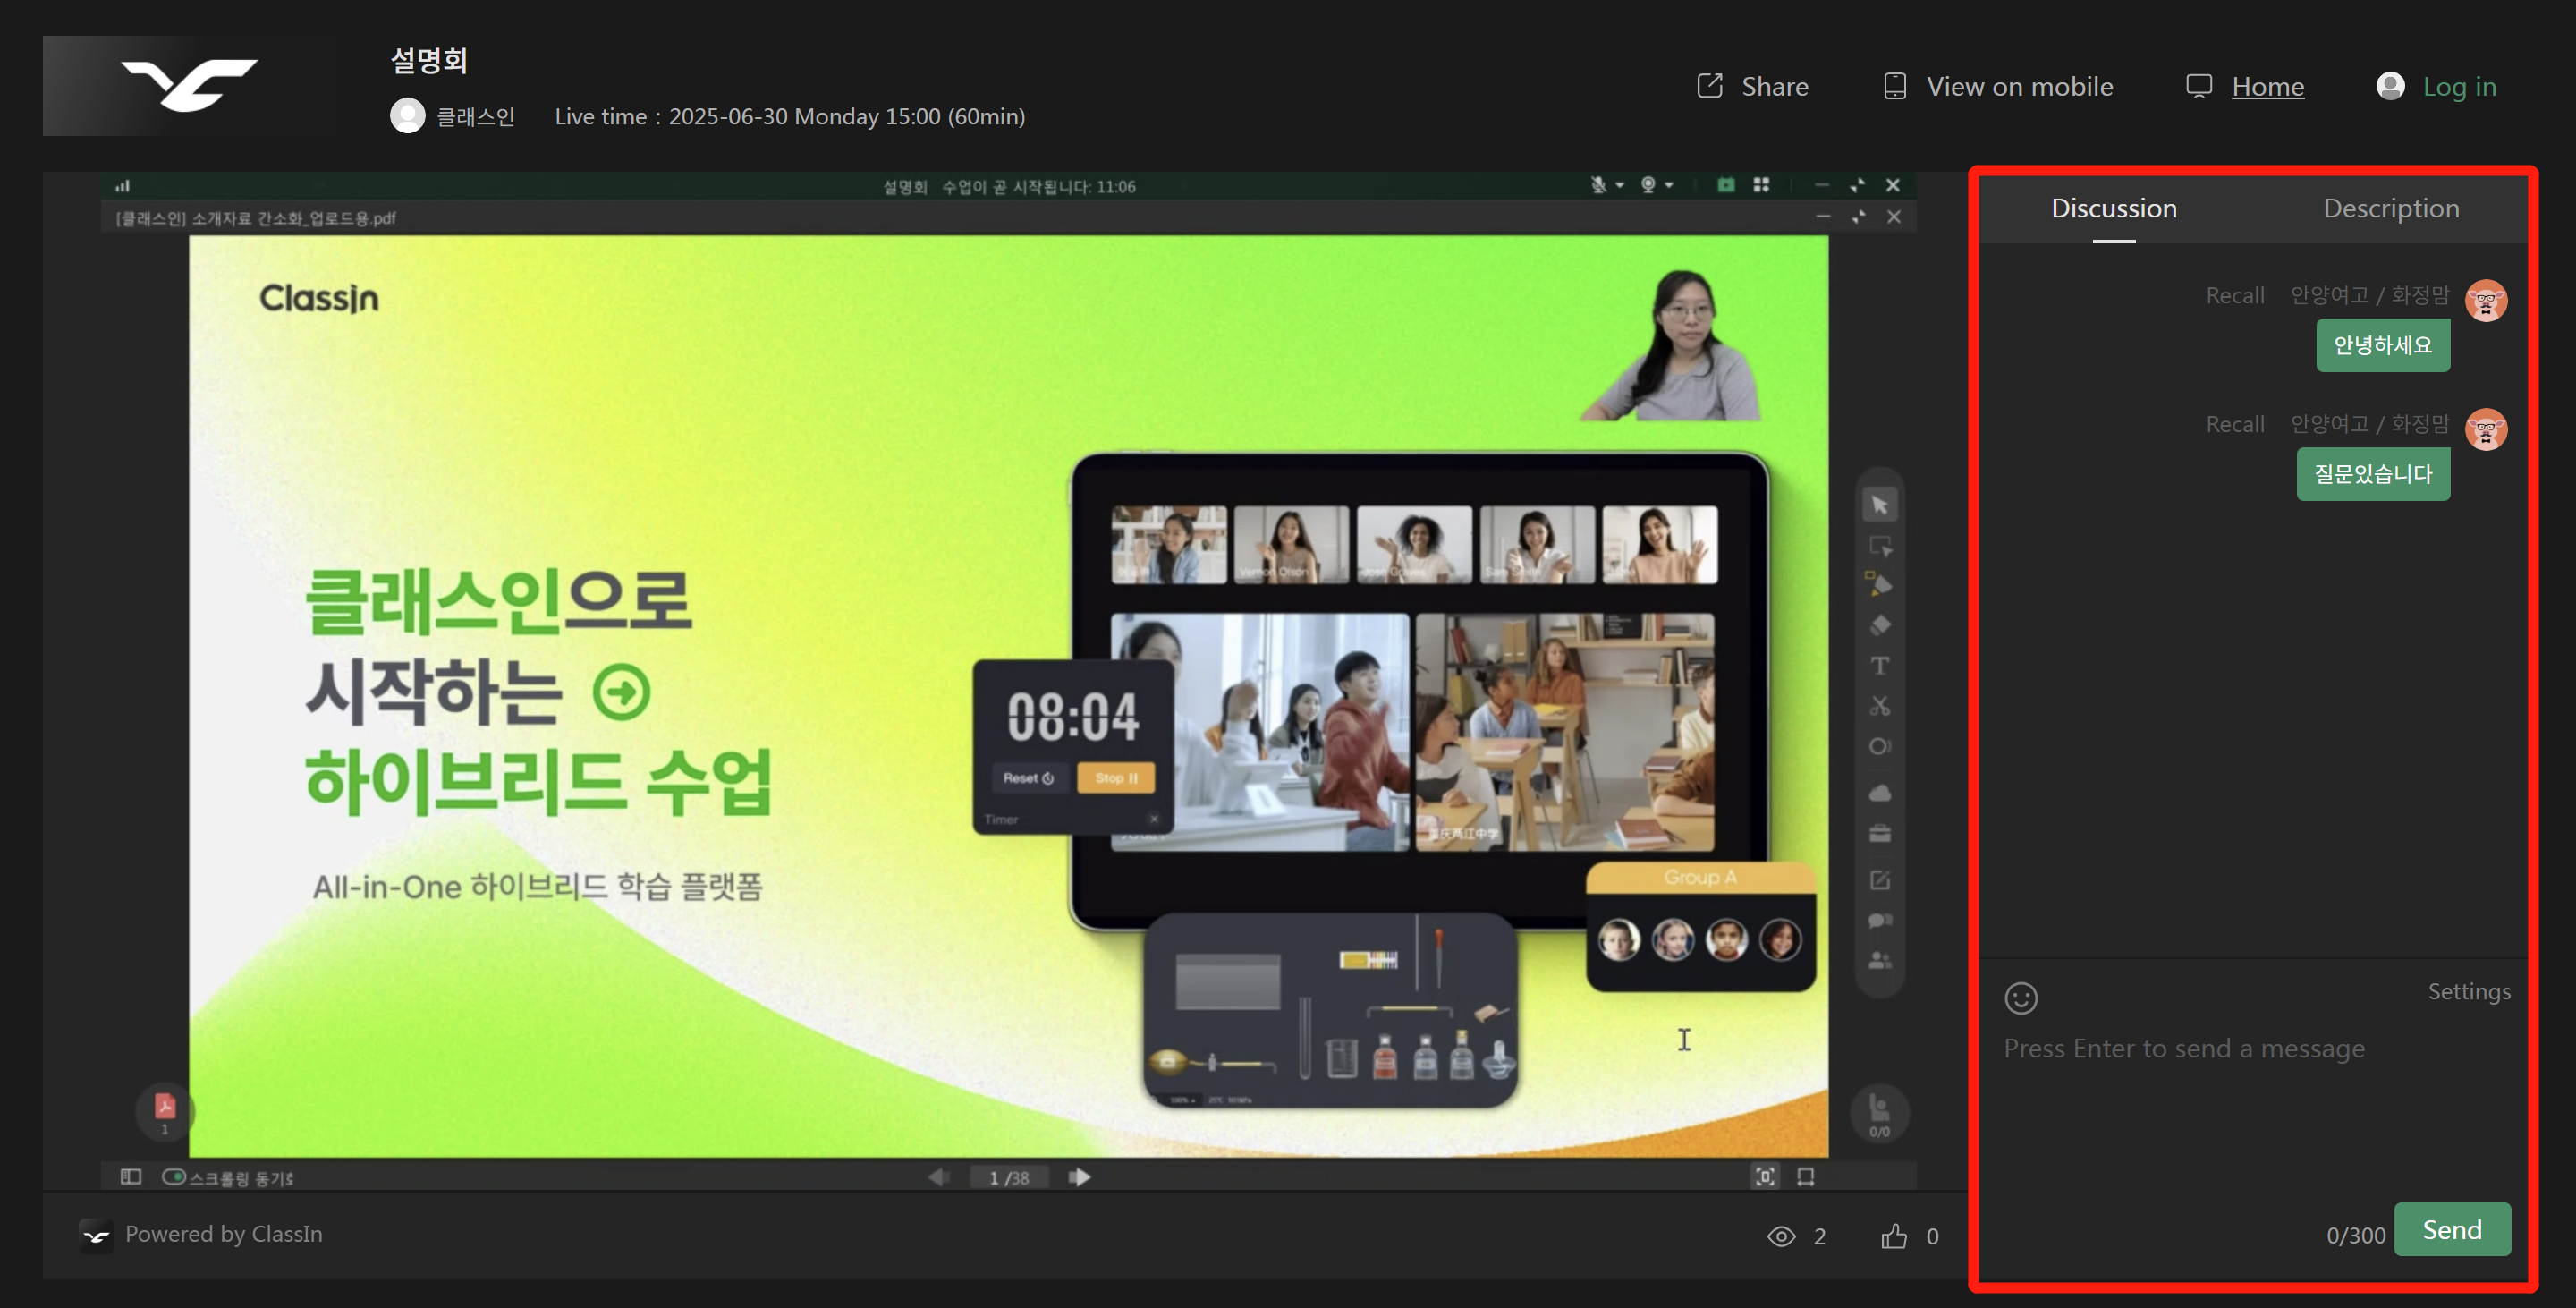Click the note edit icon in toolbar
This screenshot has height=1308, width=2576.
pyautogui.click(x=1880, y=880)
